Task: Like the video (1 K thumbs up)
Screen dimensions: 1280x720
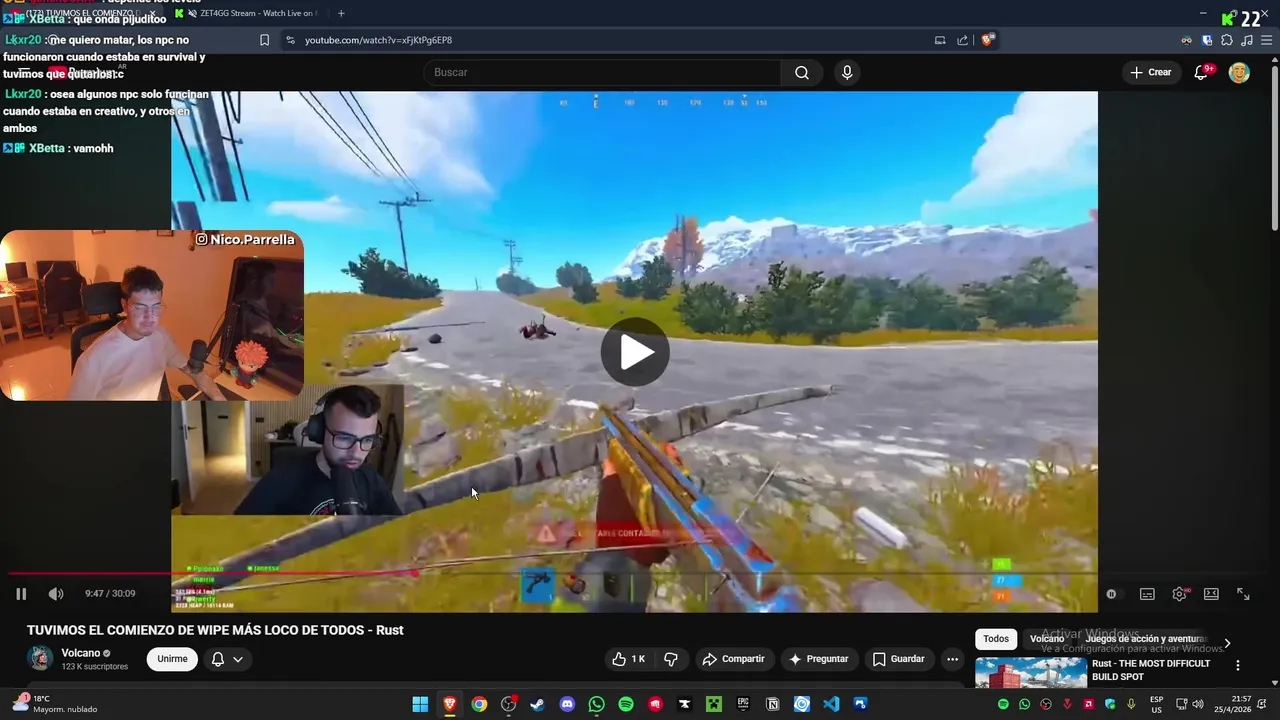Action: [x=628, y=659]
